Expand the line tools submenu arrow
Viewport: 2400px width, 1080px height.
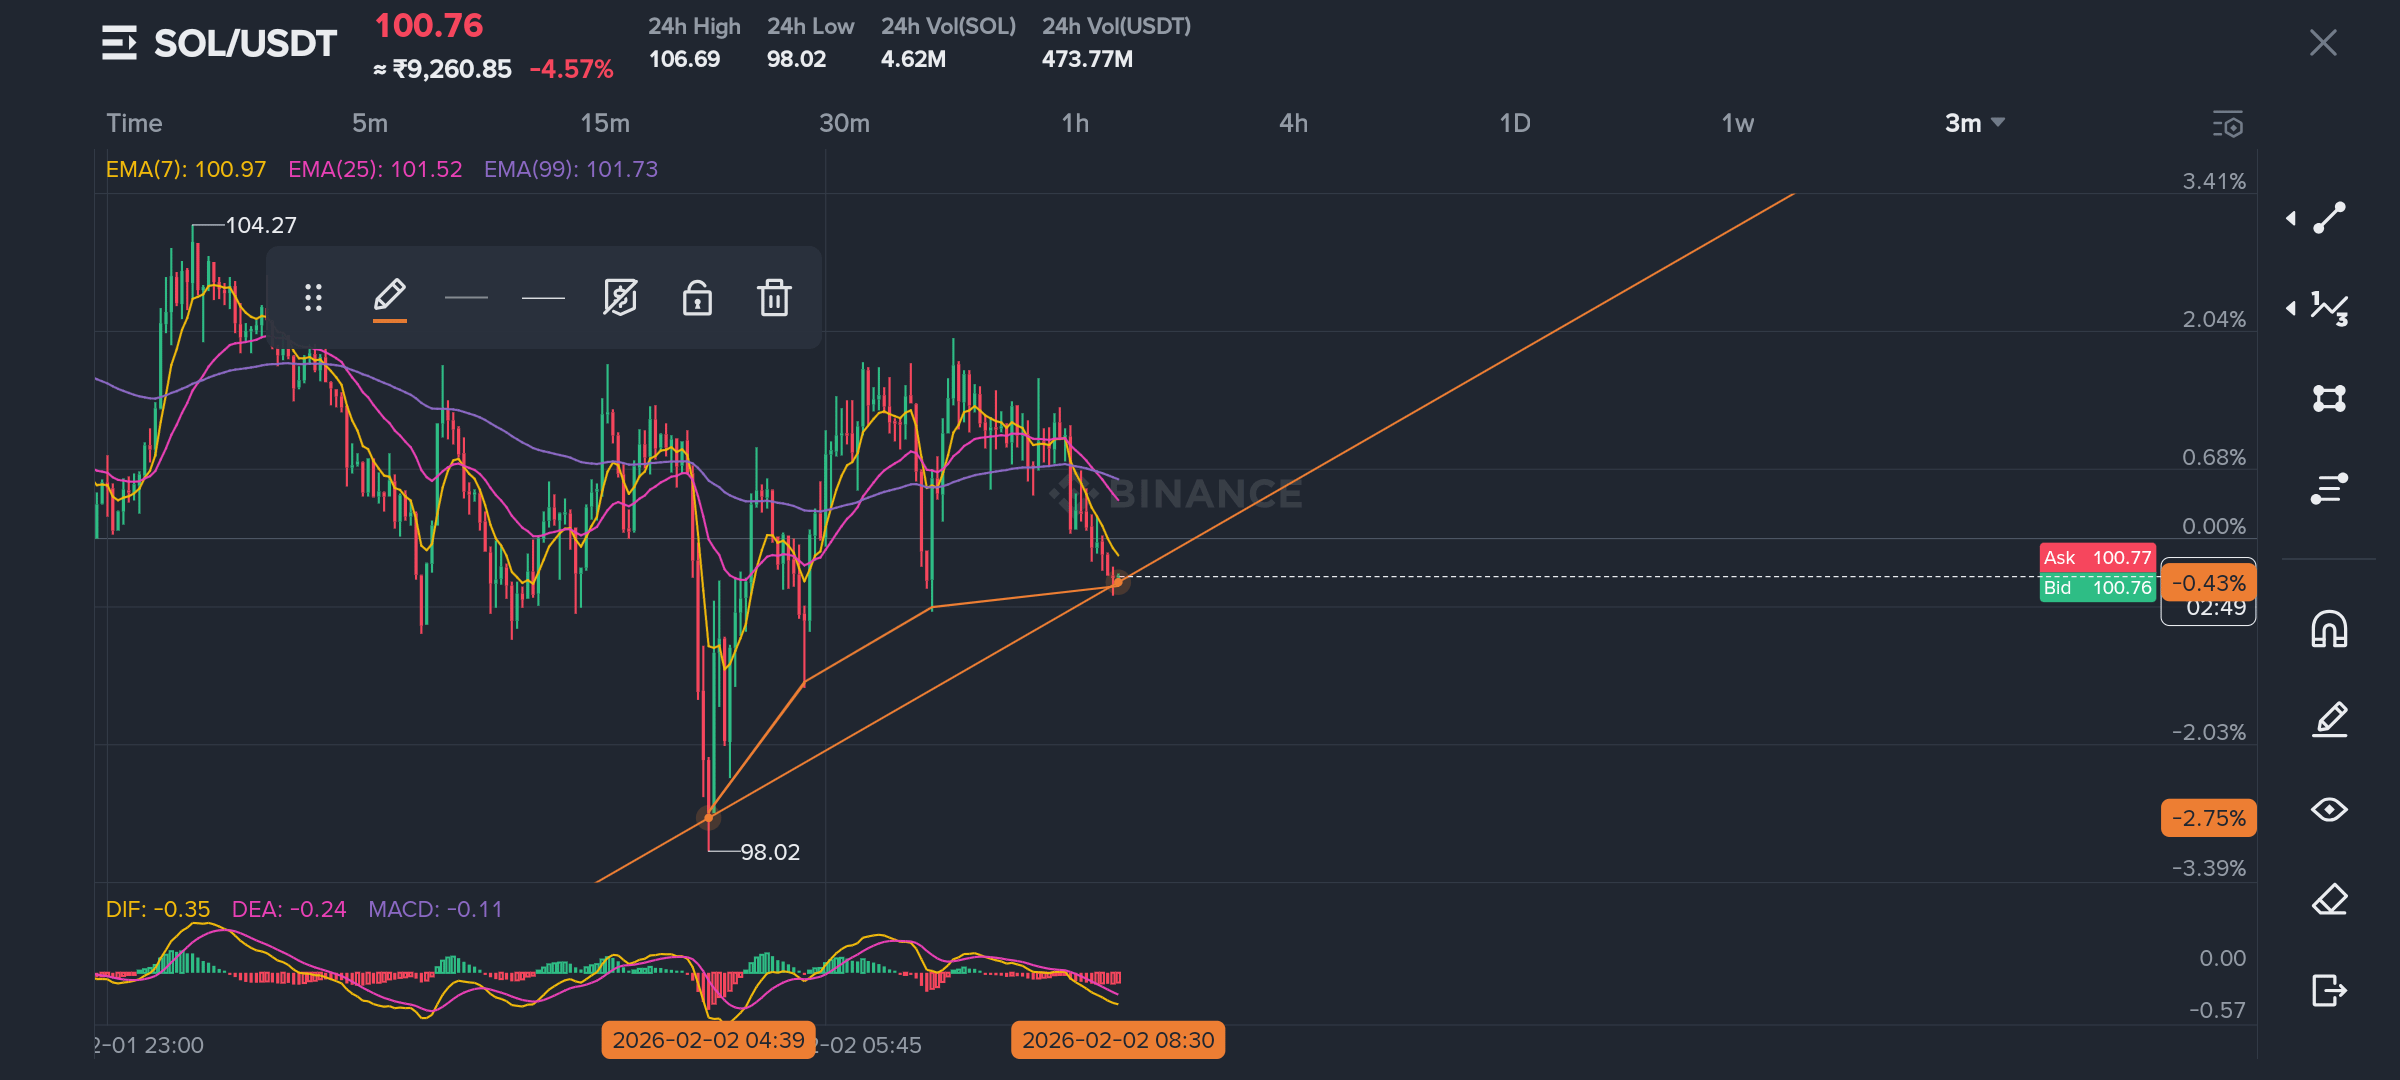click(x=2291, y=218)
